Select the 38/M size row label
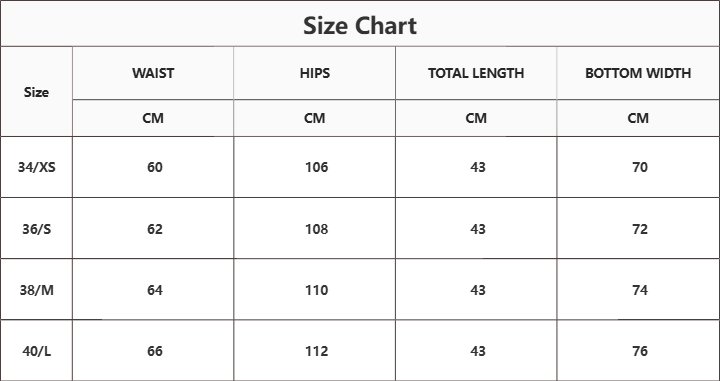Image resolution: width=720 pixels, height=381 pixels. [37, 290]
